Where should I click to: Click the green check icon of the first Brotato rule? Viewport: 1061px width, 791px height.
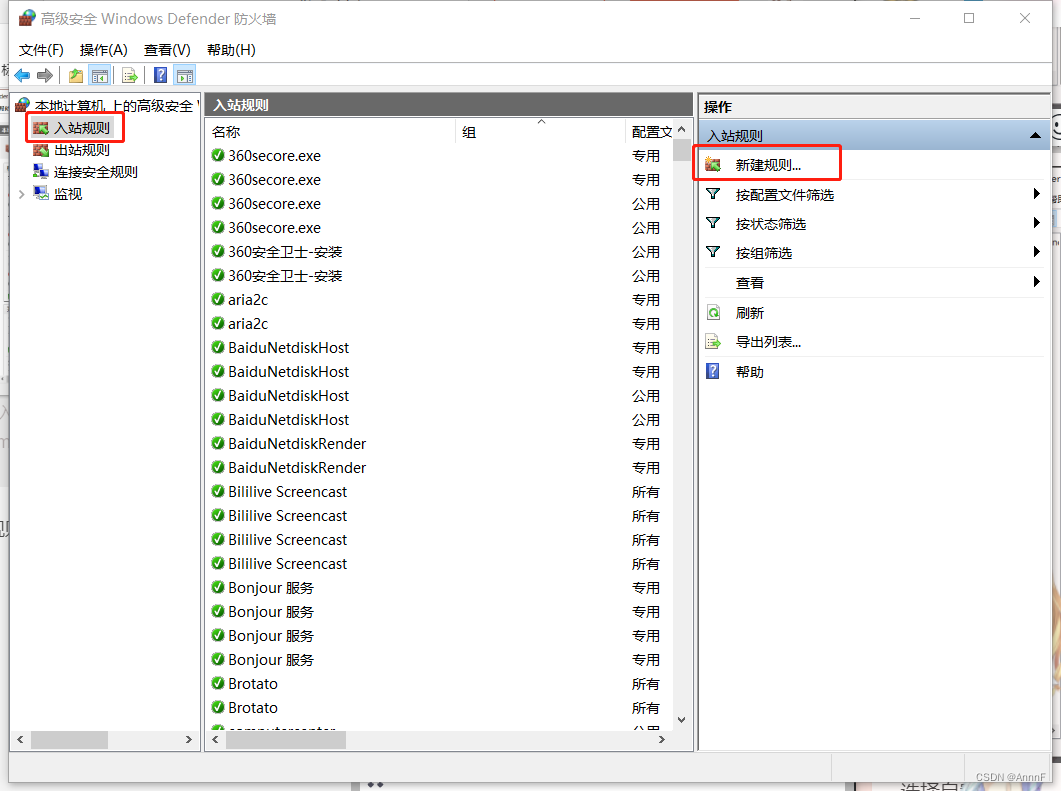pyautogui.click(x=218, y=683)
